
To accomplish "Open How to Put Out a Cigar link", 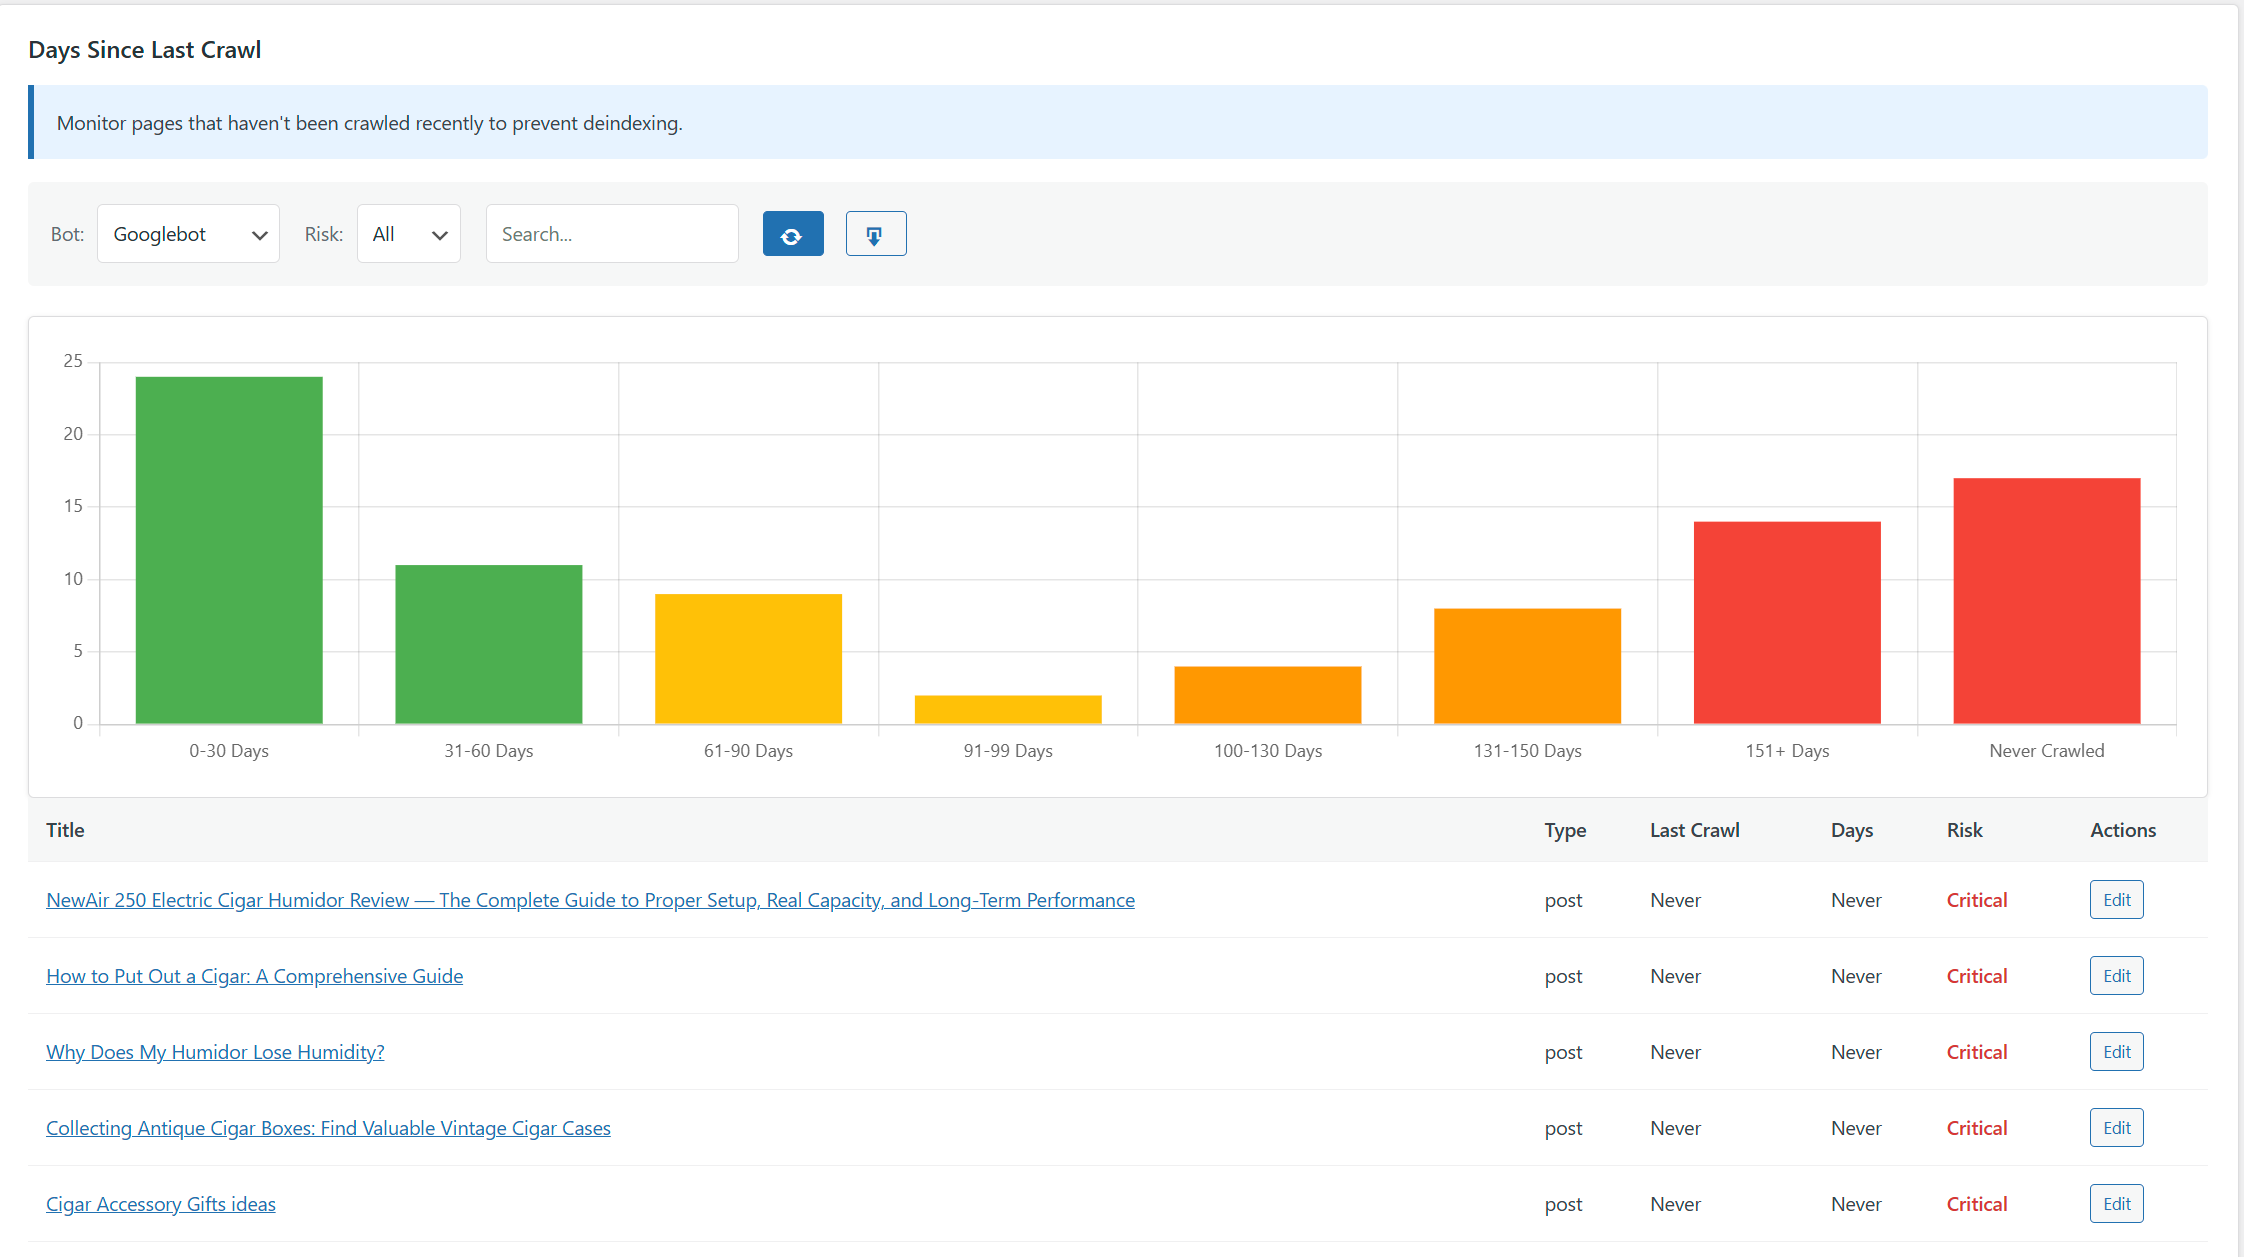I will 254,976.
